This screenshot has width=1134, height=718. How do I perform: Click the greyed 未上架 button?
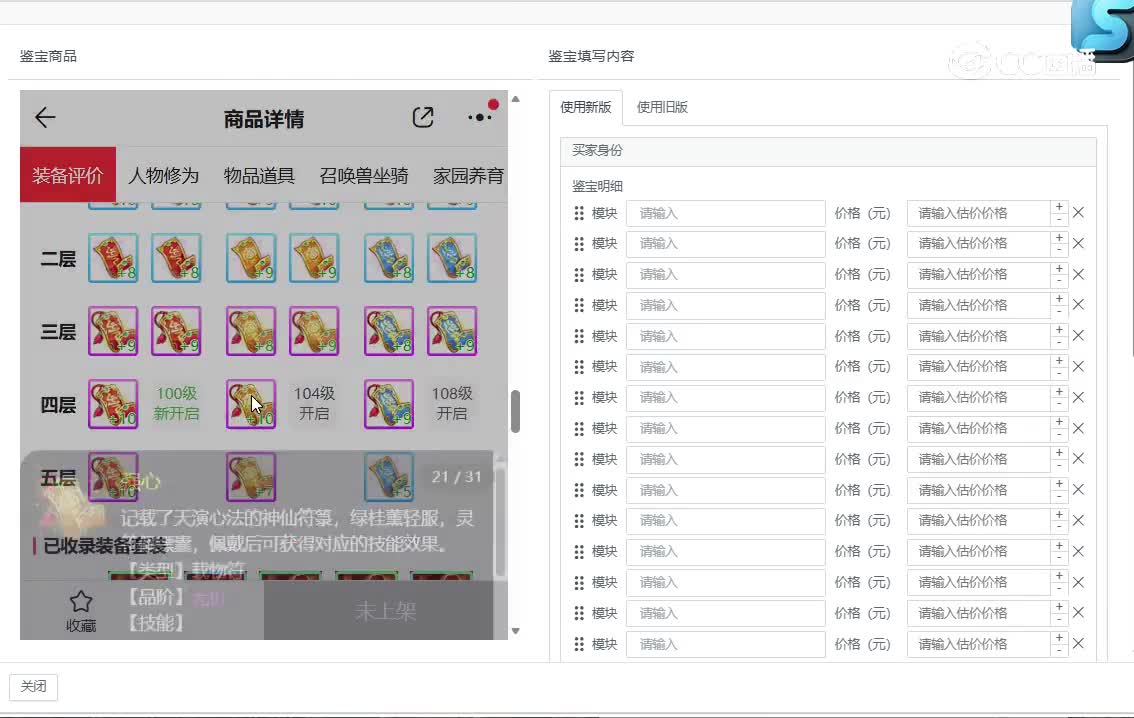385,611
